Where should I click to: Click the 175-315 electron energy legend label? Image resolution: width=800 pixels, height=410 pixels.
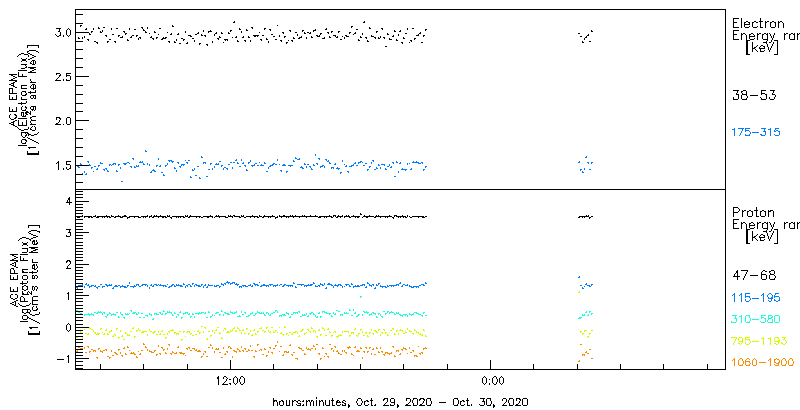756,133
